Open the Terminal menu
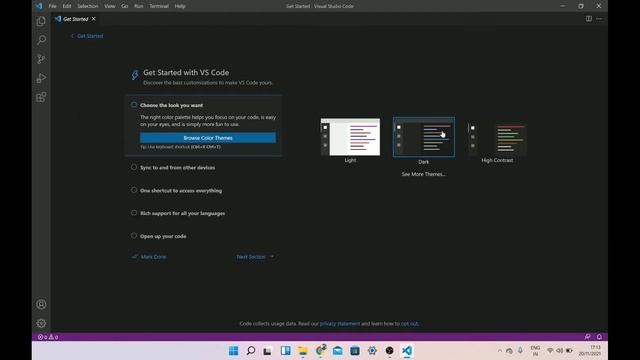This screenshot has height=360, width=640. click(x=159, y=6)
